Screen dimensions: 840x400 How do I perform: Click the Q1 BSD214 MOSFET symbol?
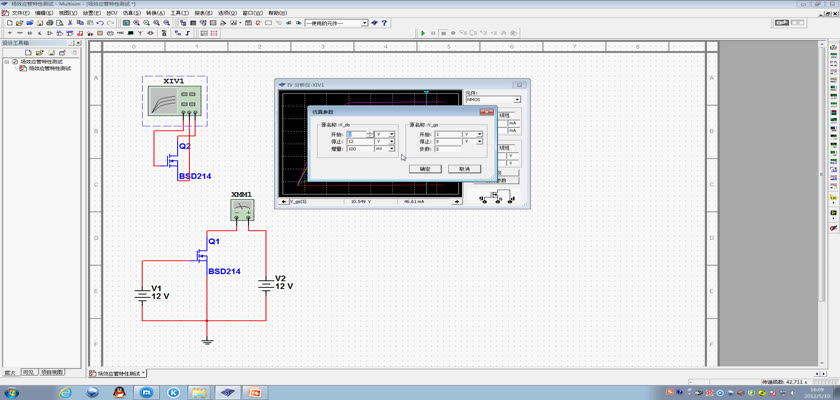pos(203,258)
